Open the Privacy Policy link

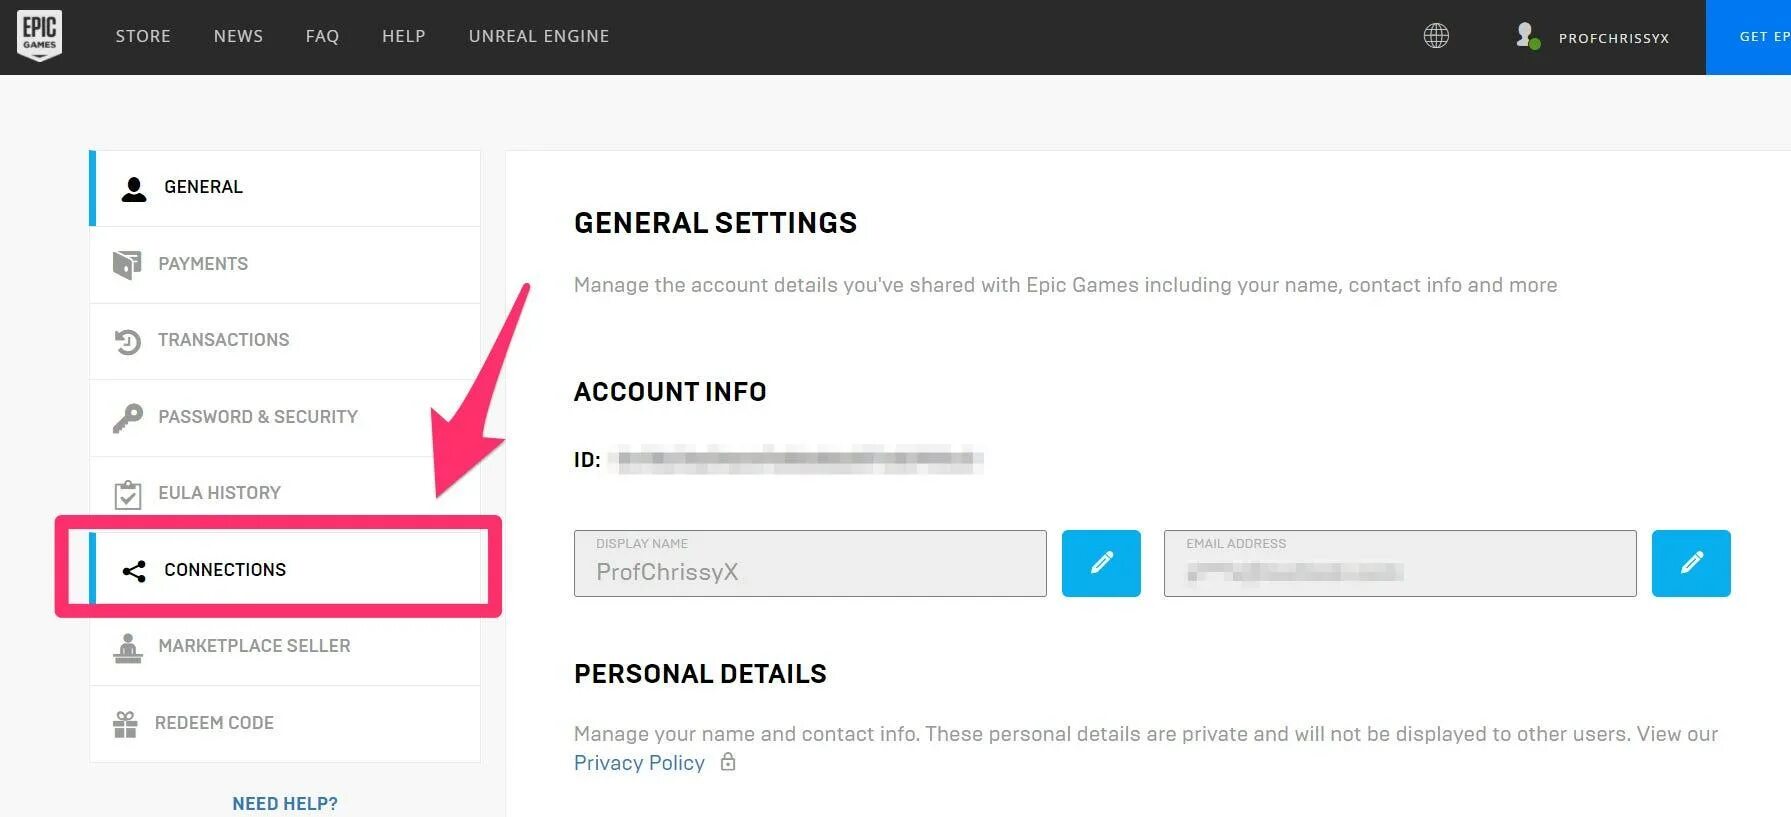[639, 763]
